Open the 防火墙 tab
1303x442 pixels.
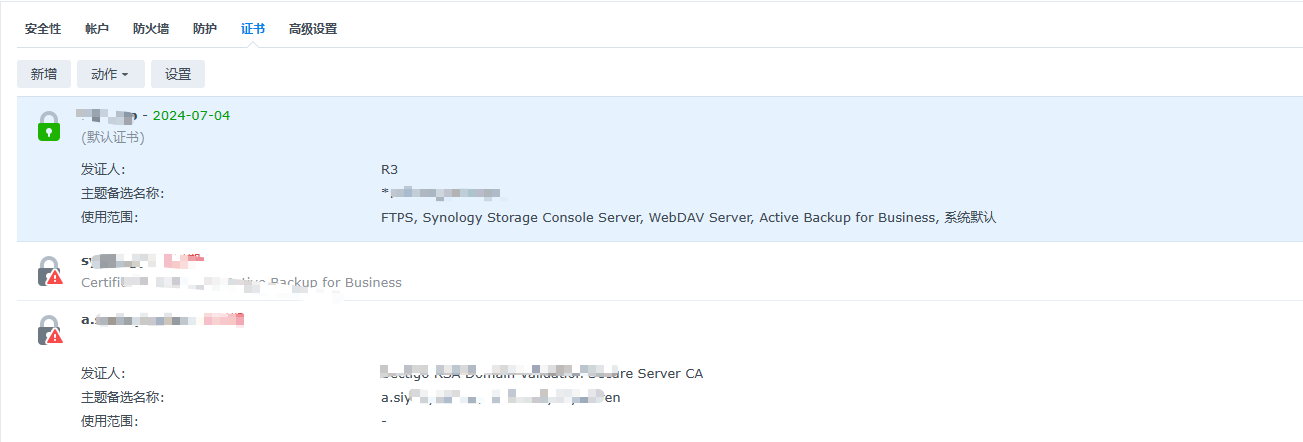click(x=151, y=29)
